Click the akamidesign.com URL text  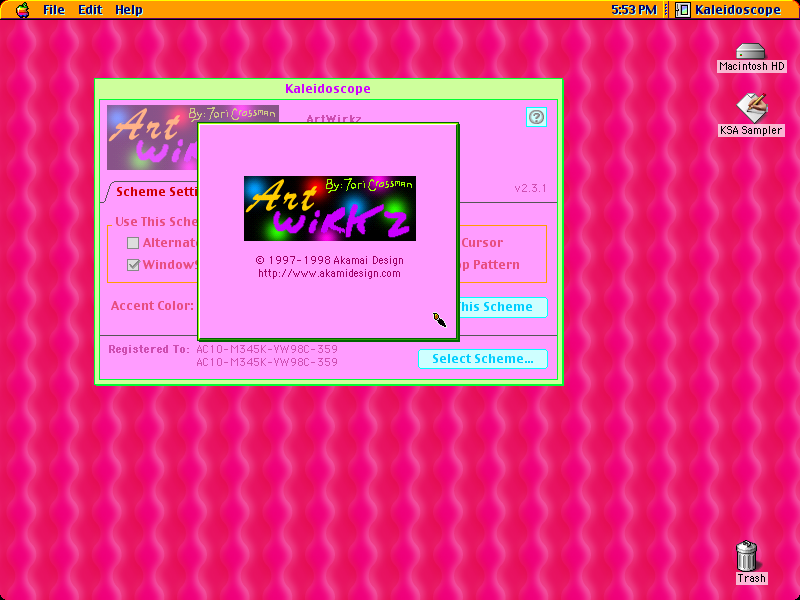[x=329, y=273]
